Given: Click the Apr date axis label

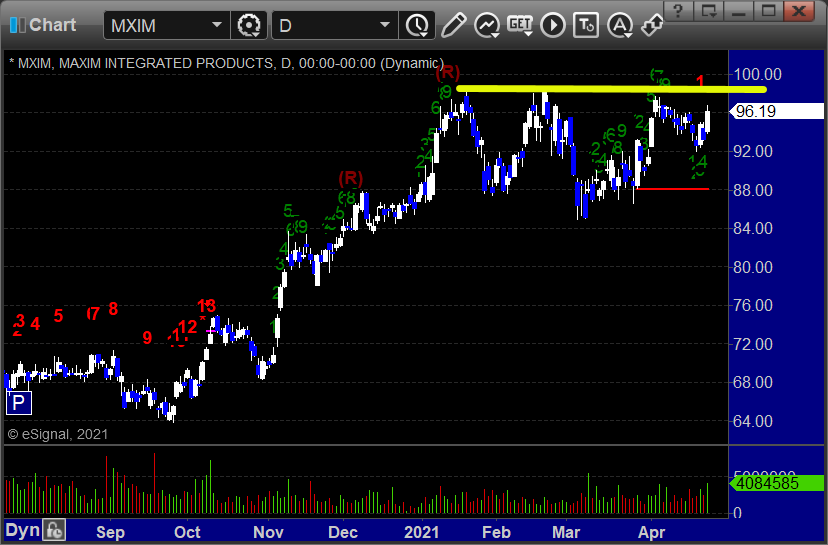Looking at the screenshot, I should point(651,532).
